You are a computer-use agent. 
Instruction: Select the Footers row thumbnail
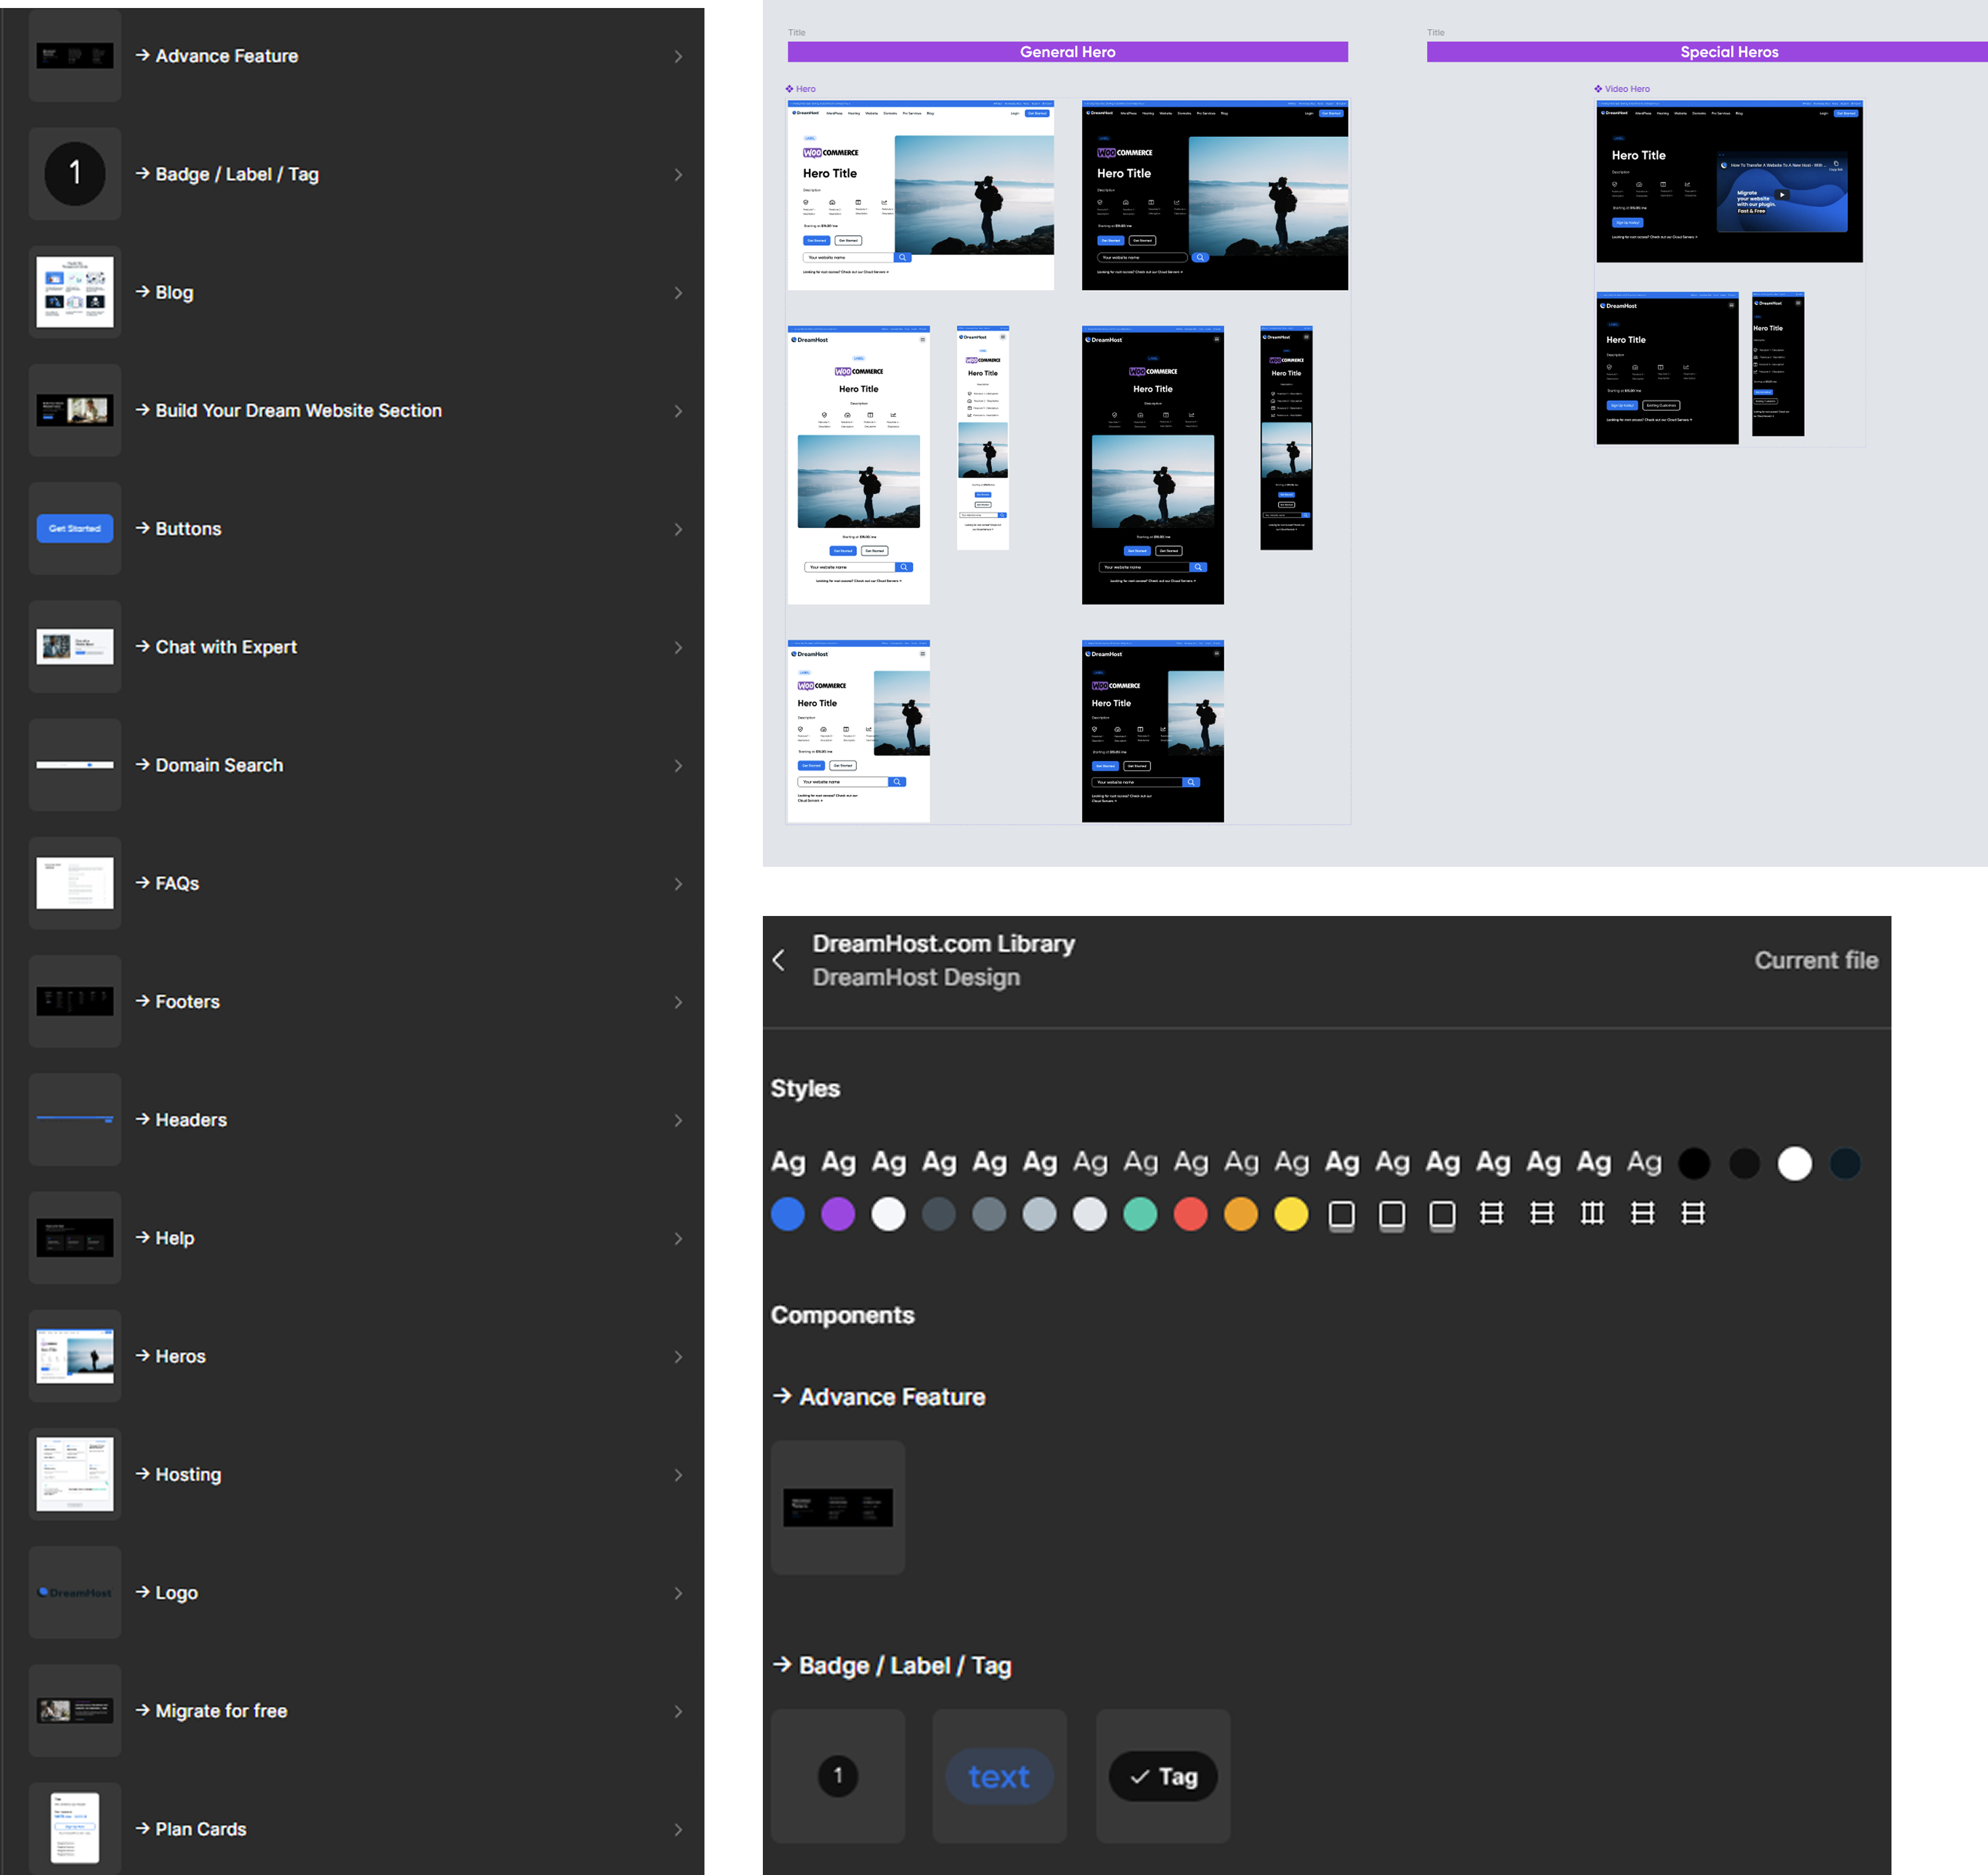coord(75,1001)
